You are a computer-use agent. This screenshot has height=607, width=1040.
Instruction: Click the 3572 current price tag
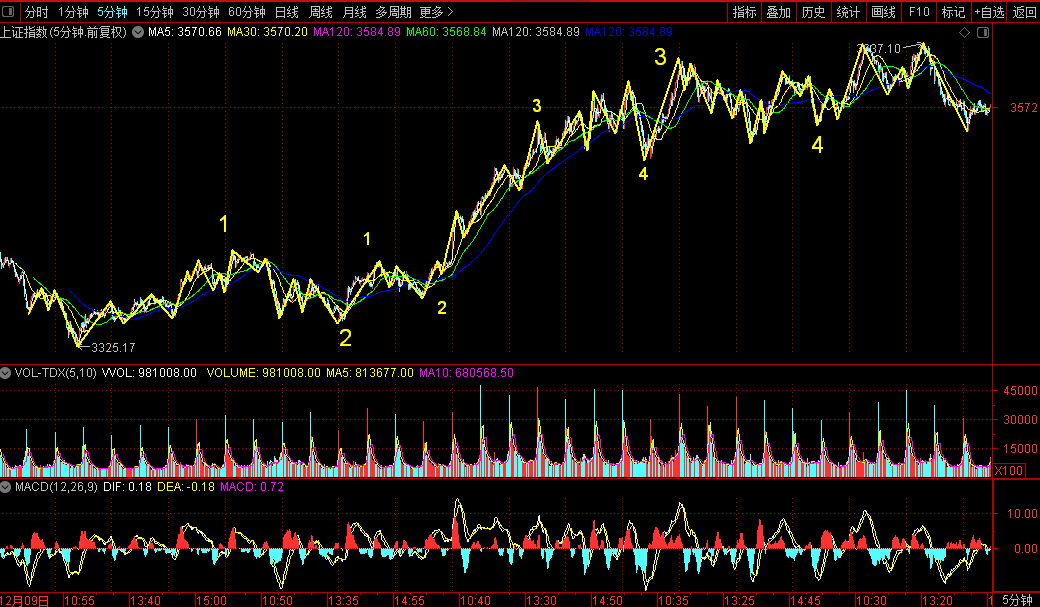1023,107
